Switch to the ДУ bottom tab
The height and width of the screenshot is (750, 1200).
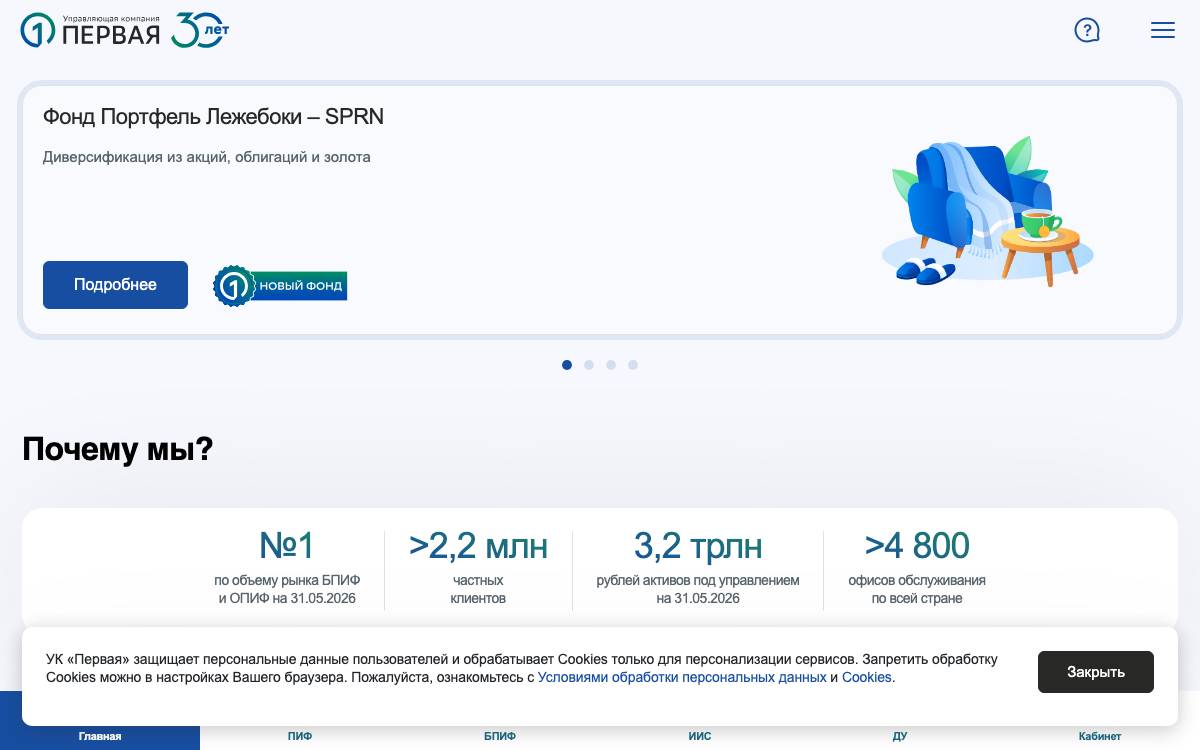(900, 736)
